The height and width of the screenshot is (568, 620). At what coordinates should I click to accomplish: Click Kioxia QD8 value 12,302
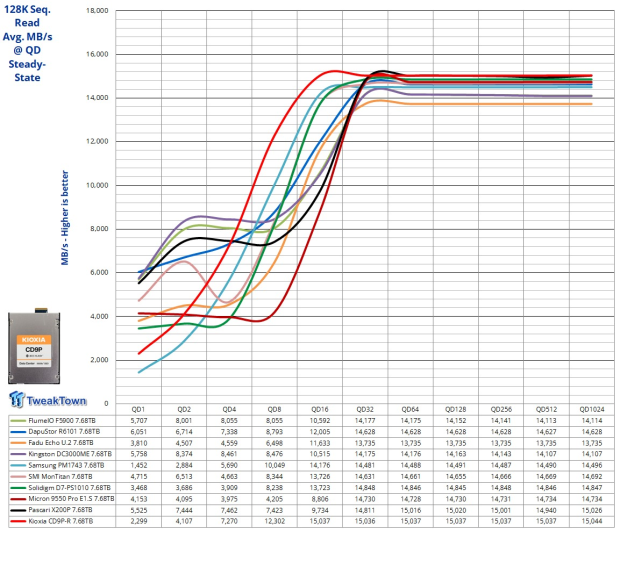(274, 521)
